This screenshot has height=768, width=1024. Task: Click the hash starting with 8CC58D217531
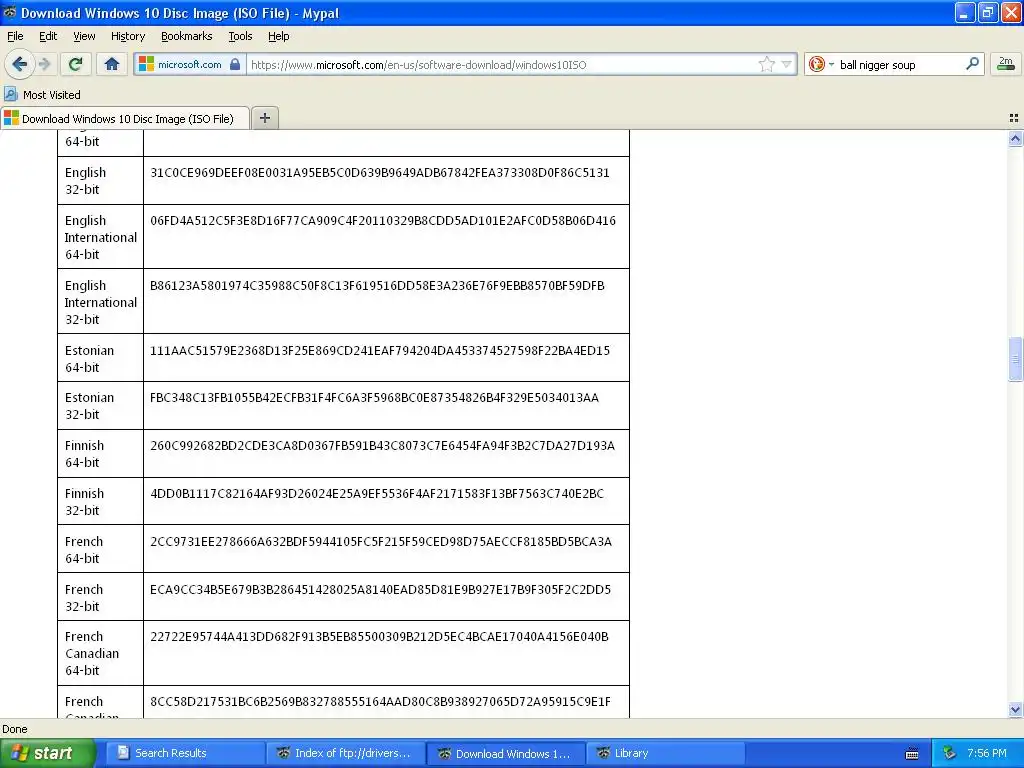380,701
